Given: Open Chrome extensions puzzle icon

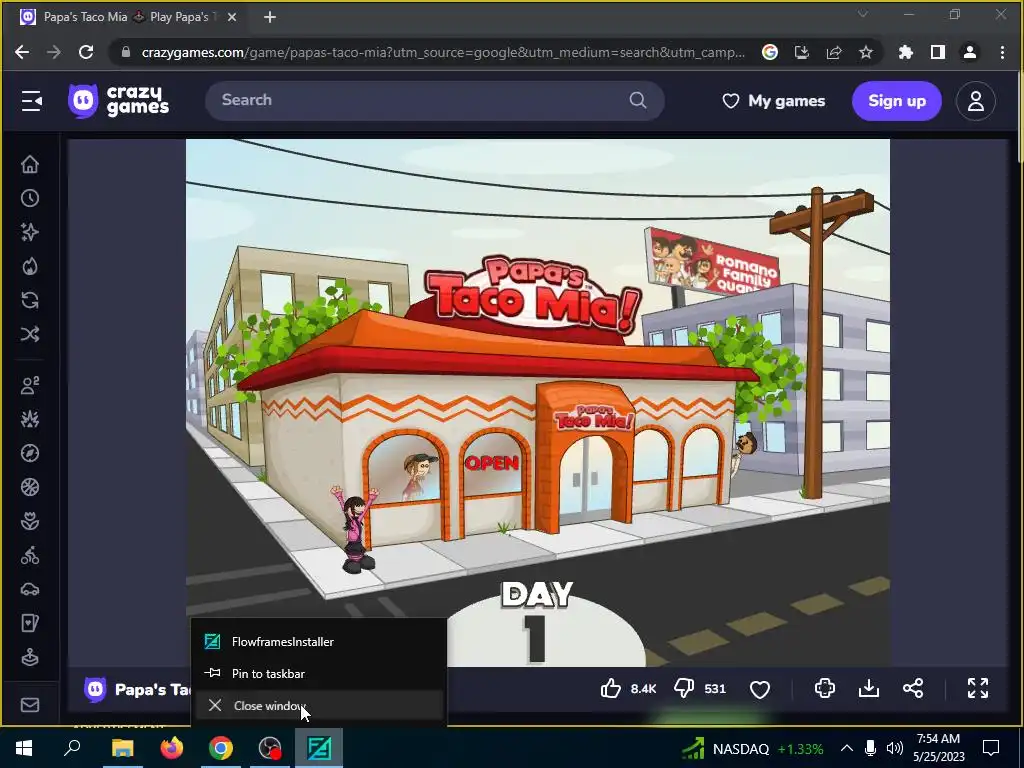Looking at the screenshot, I should [x=906, y=52].
